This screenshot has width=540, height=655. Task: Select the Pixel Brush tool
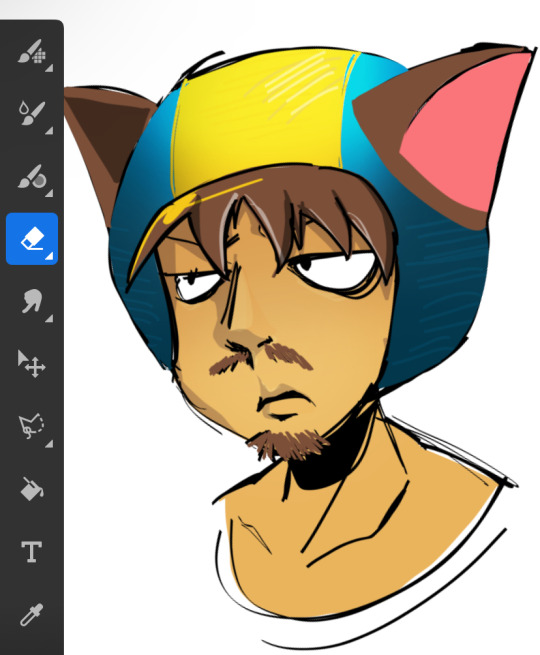click(32, 52)
